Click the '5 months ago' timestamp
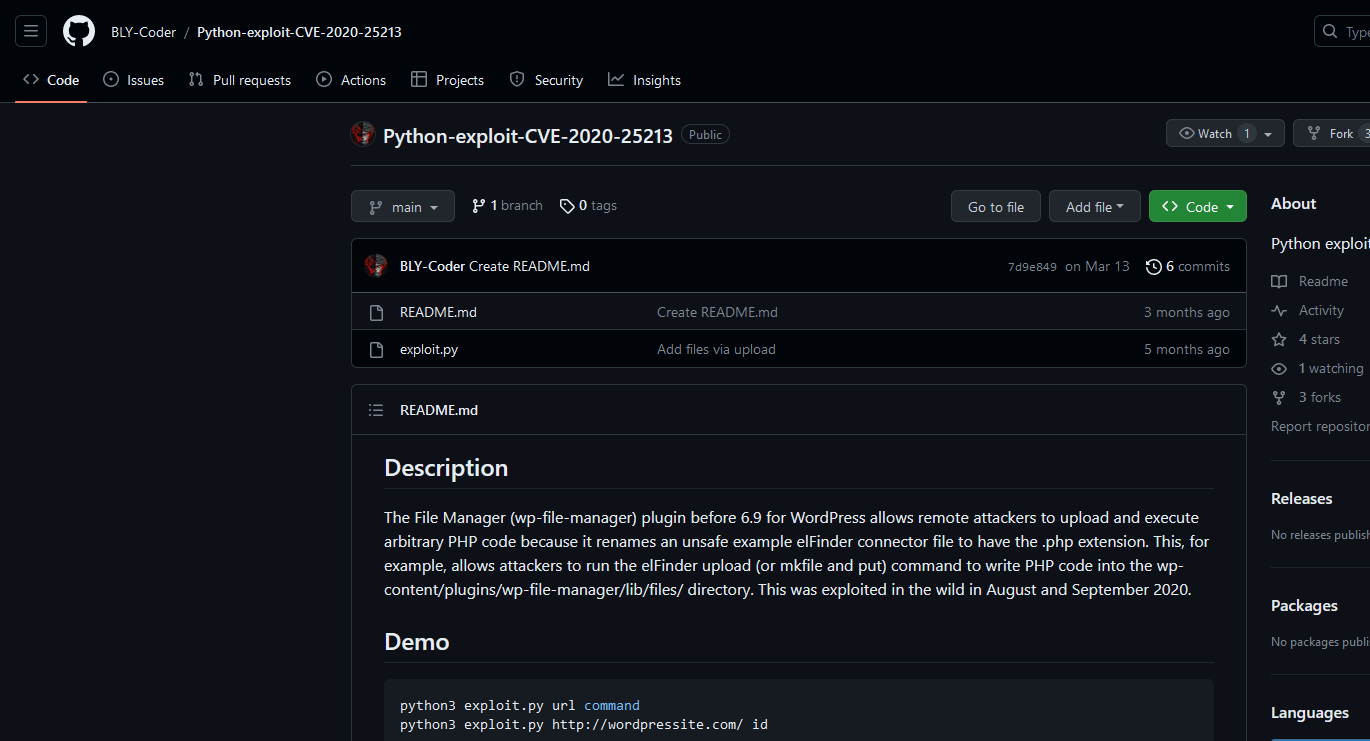The image size is (1370, 741). coord(1187,349)
